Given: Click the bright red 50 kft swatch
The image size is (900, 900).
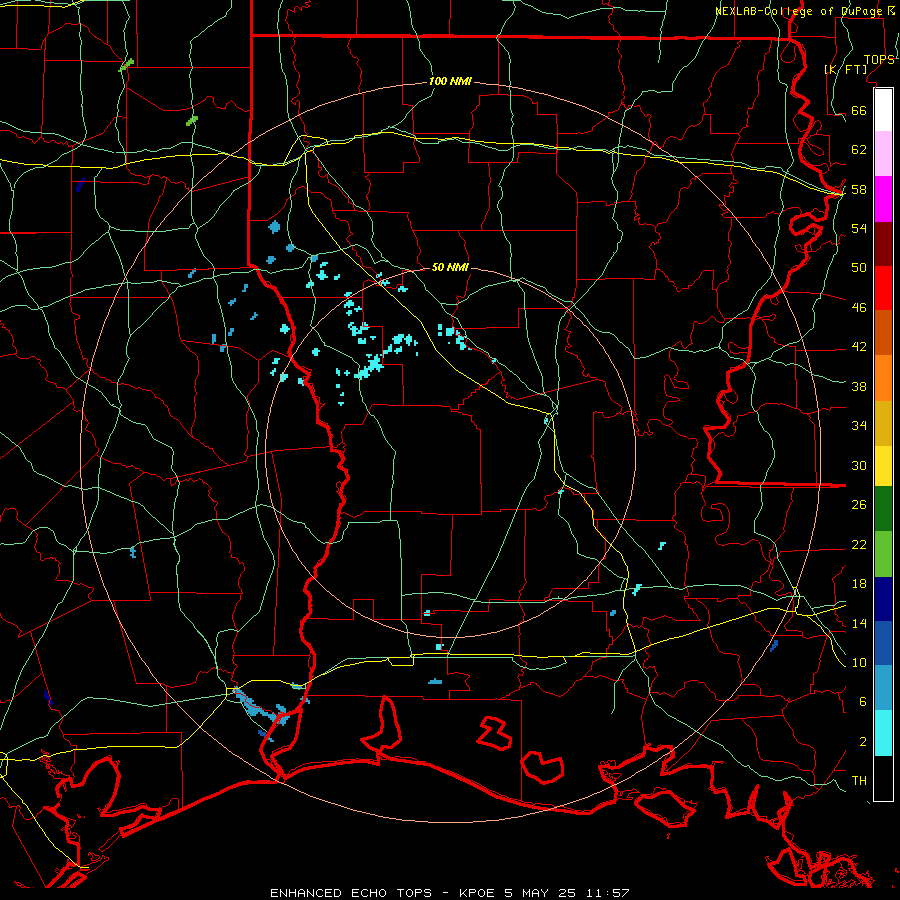Looking at the screenshot, I should tap(883, 288).
